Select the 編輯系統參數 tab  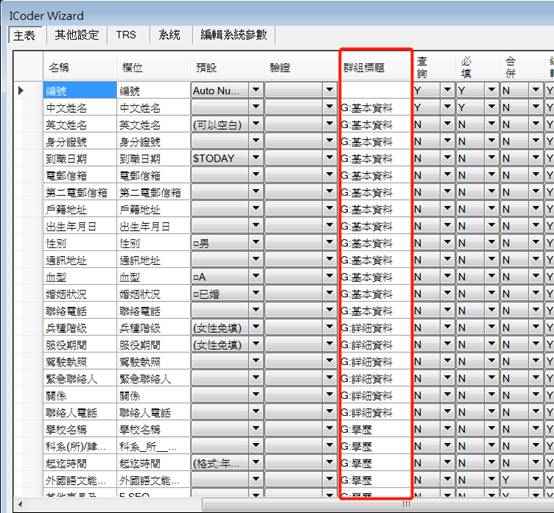[x=234, y=35]
